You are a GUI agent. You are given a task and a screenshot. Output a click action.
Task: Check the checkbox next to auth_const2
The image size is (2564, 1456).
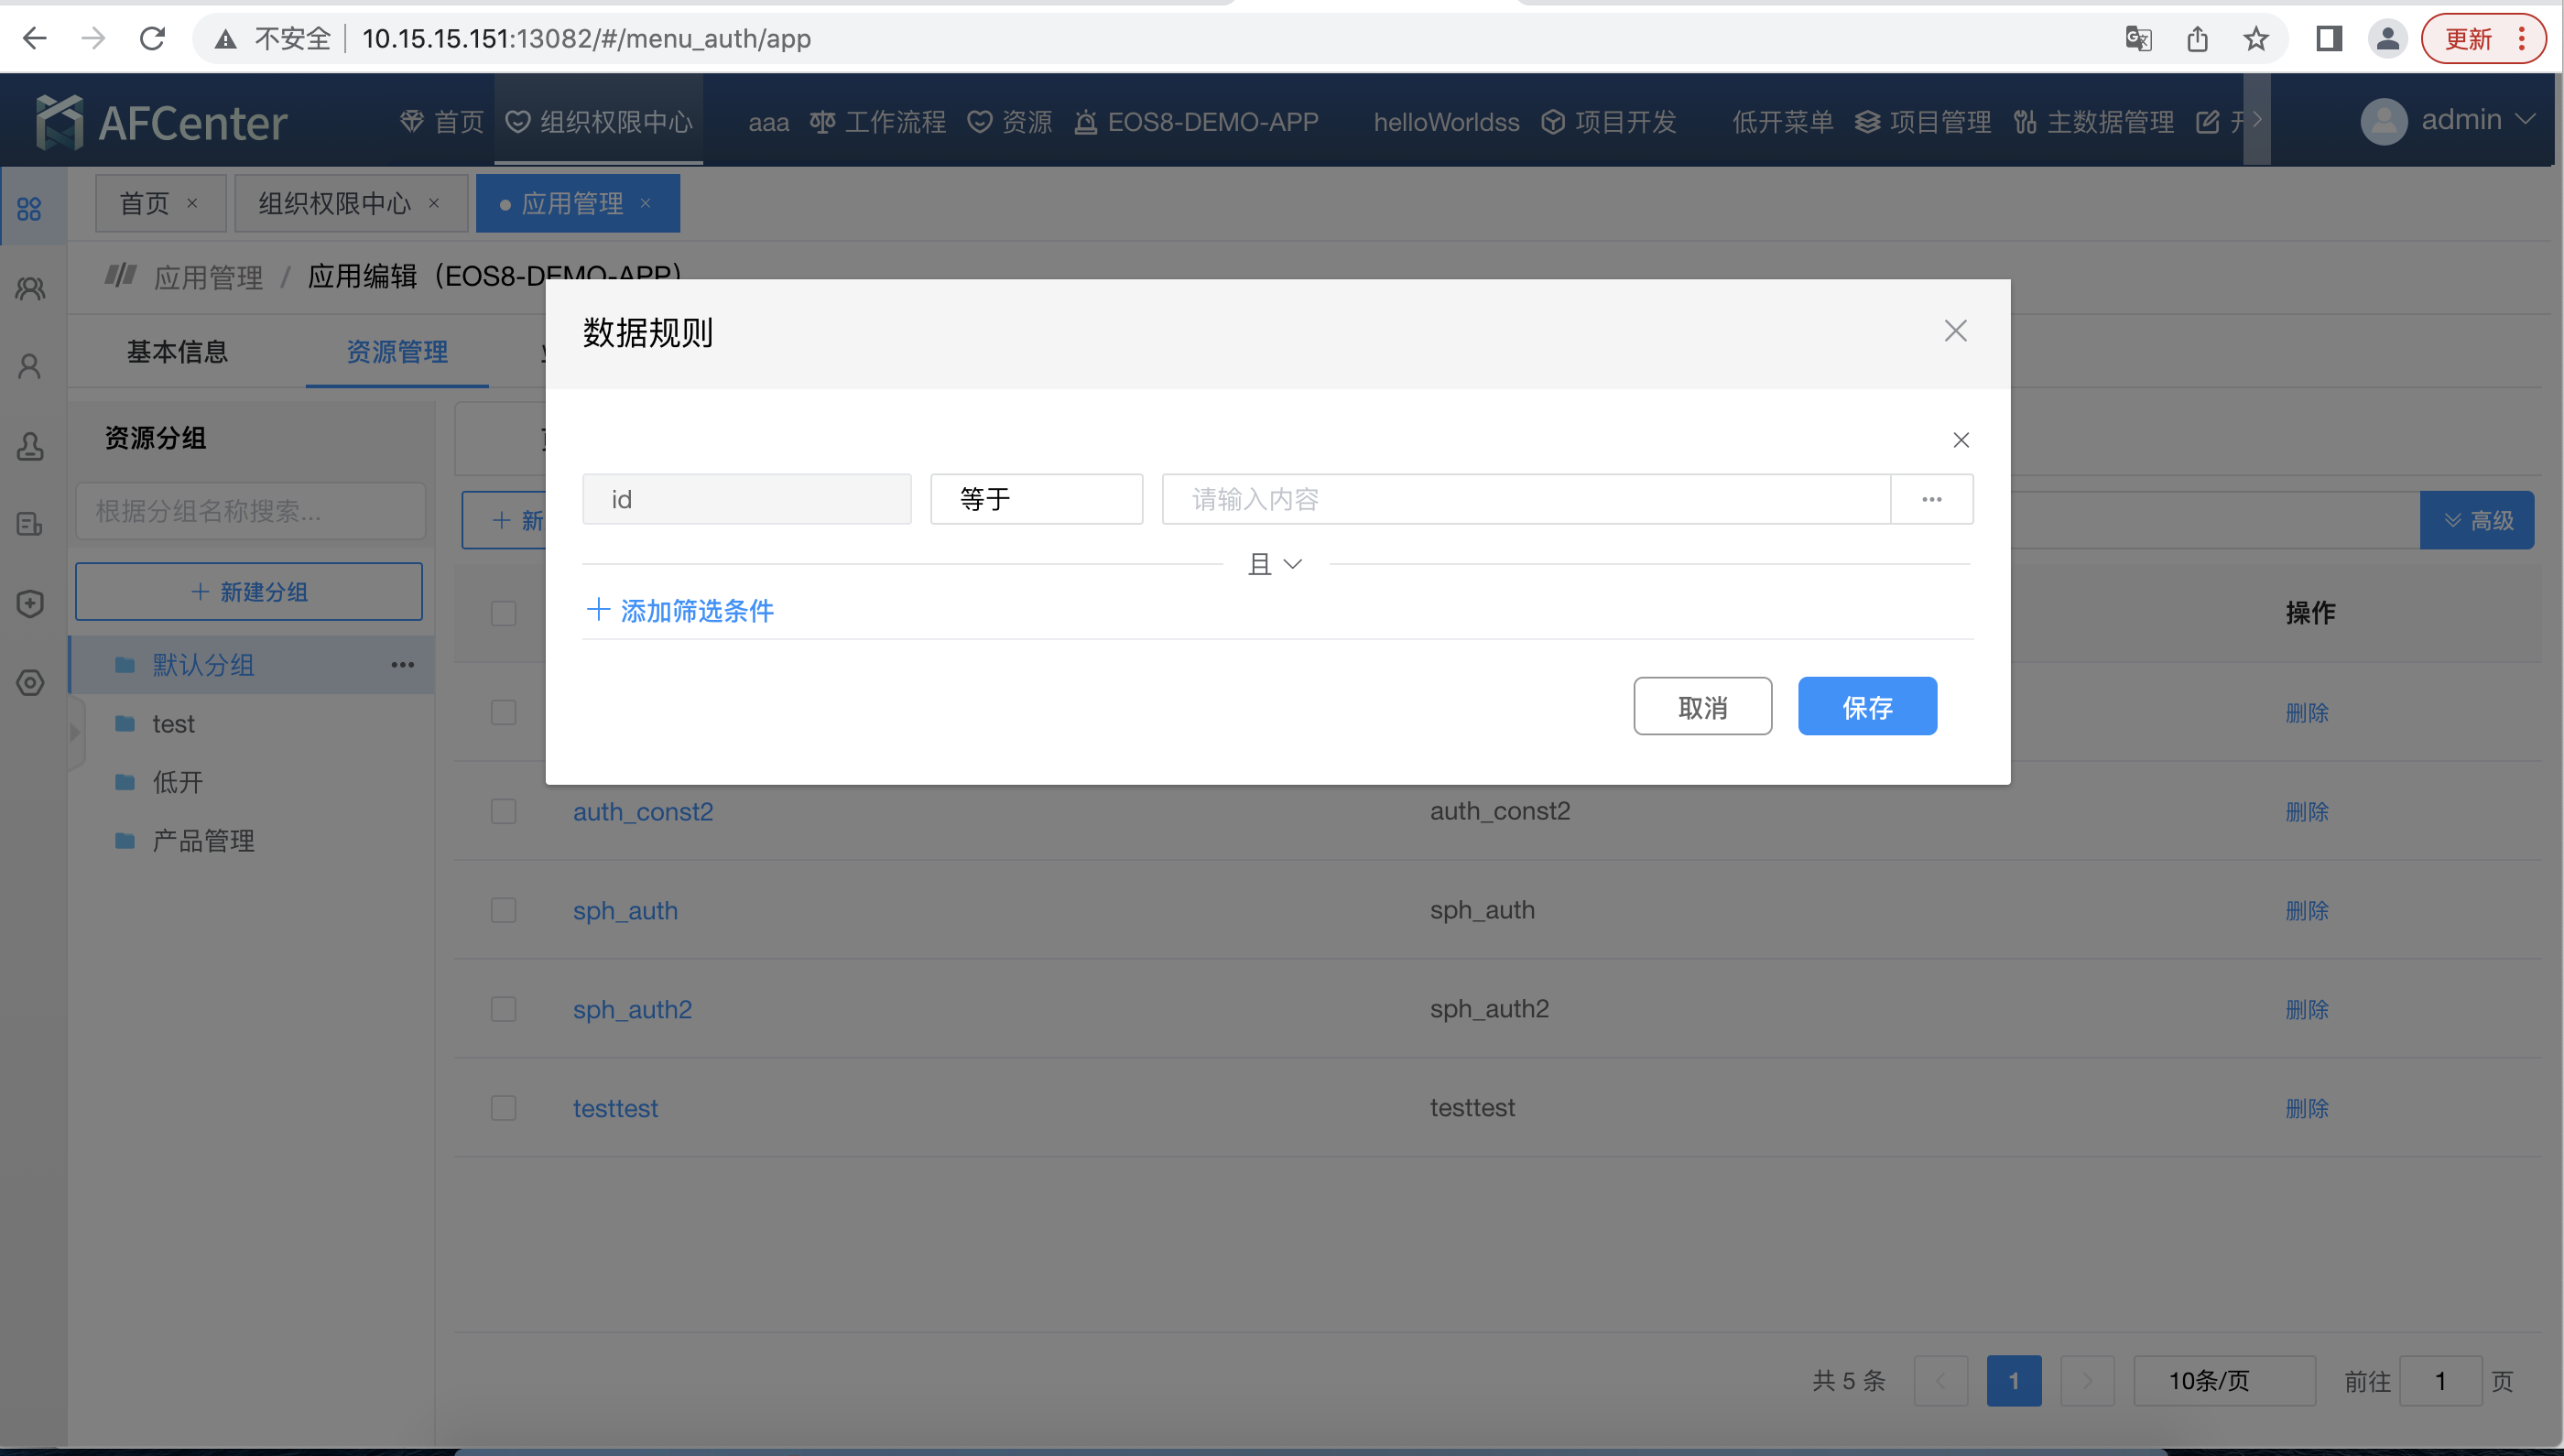click(x=504, y=811)
